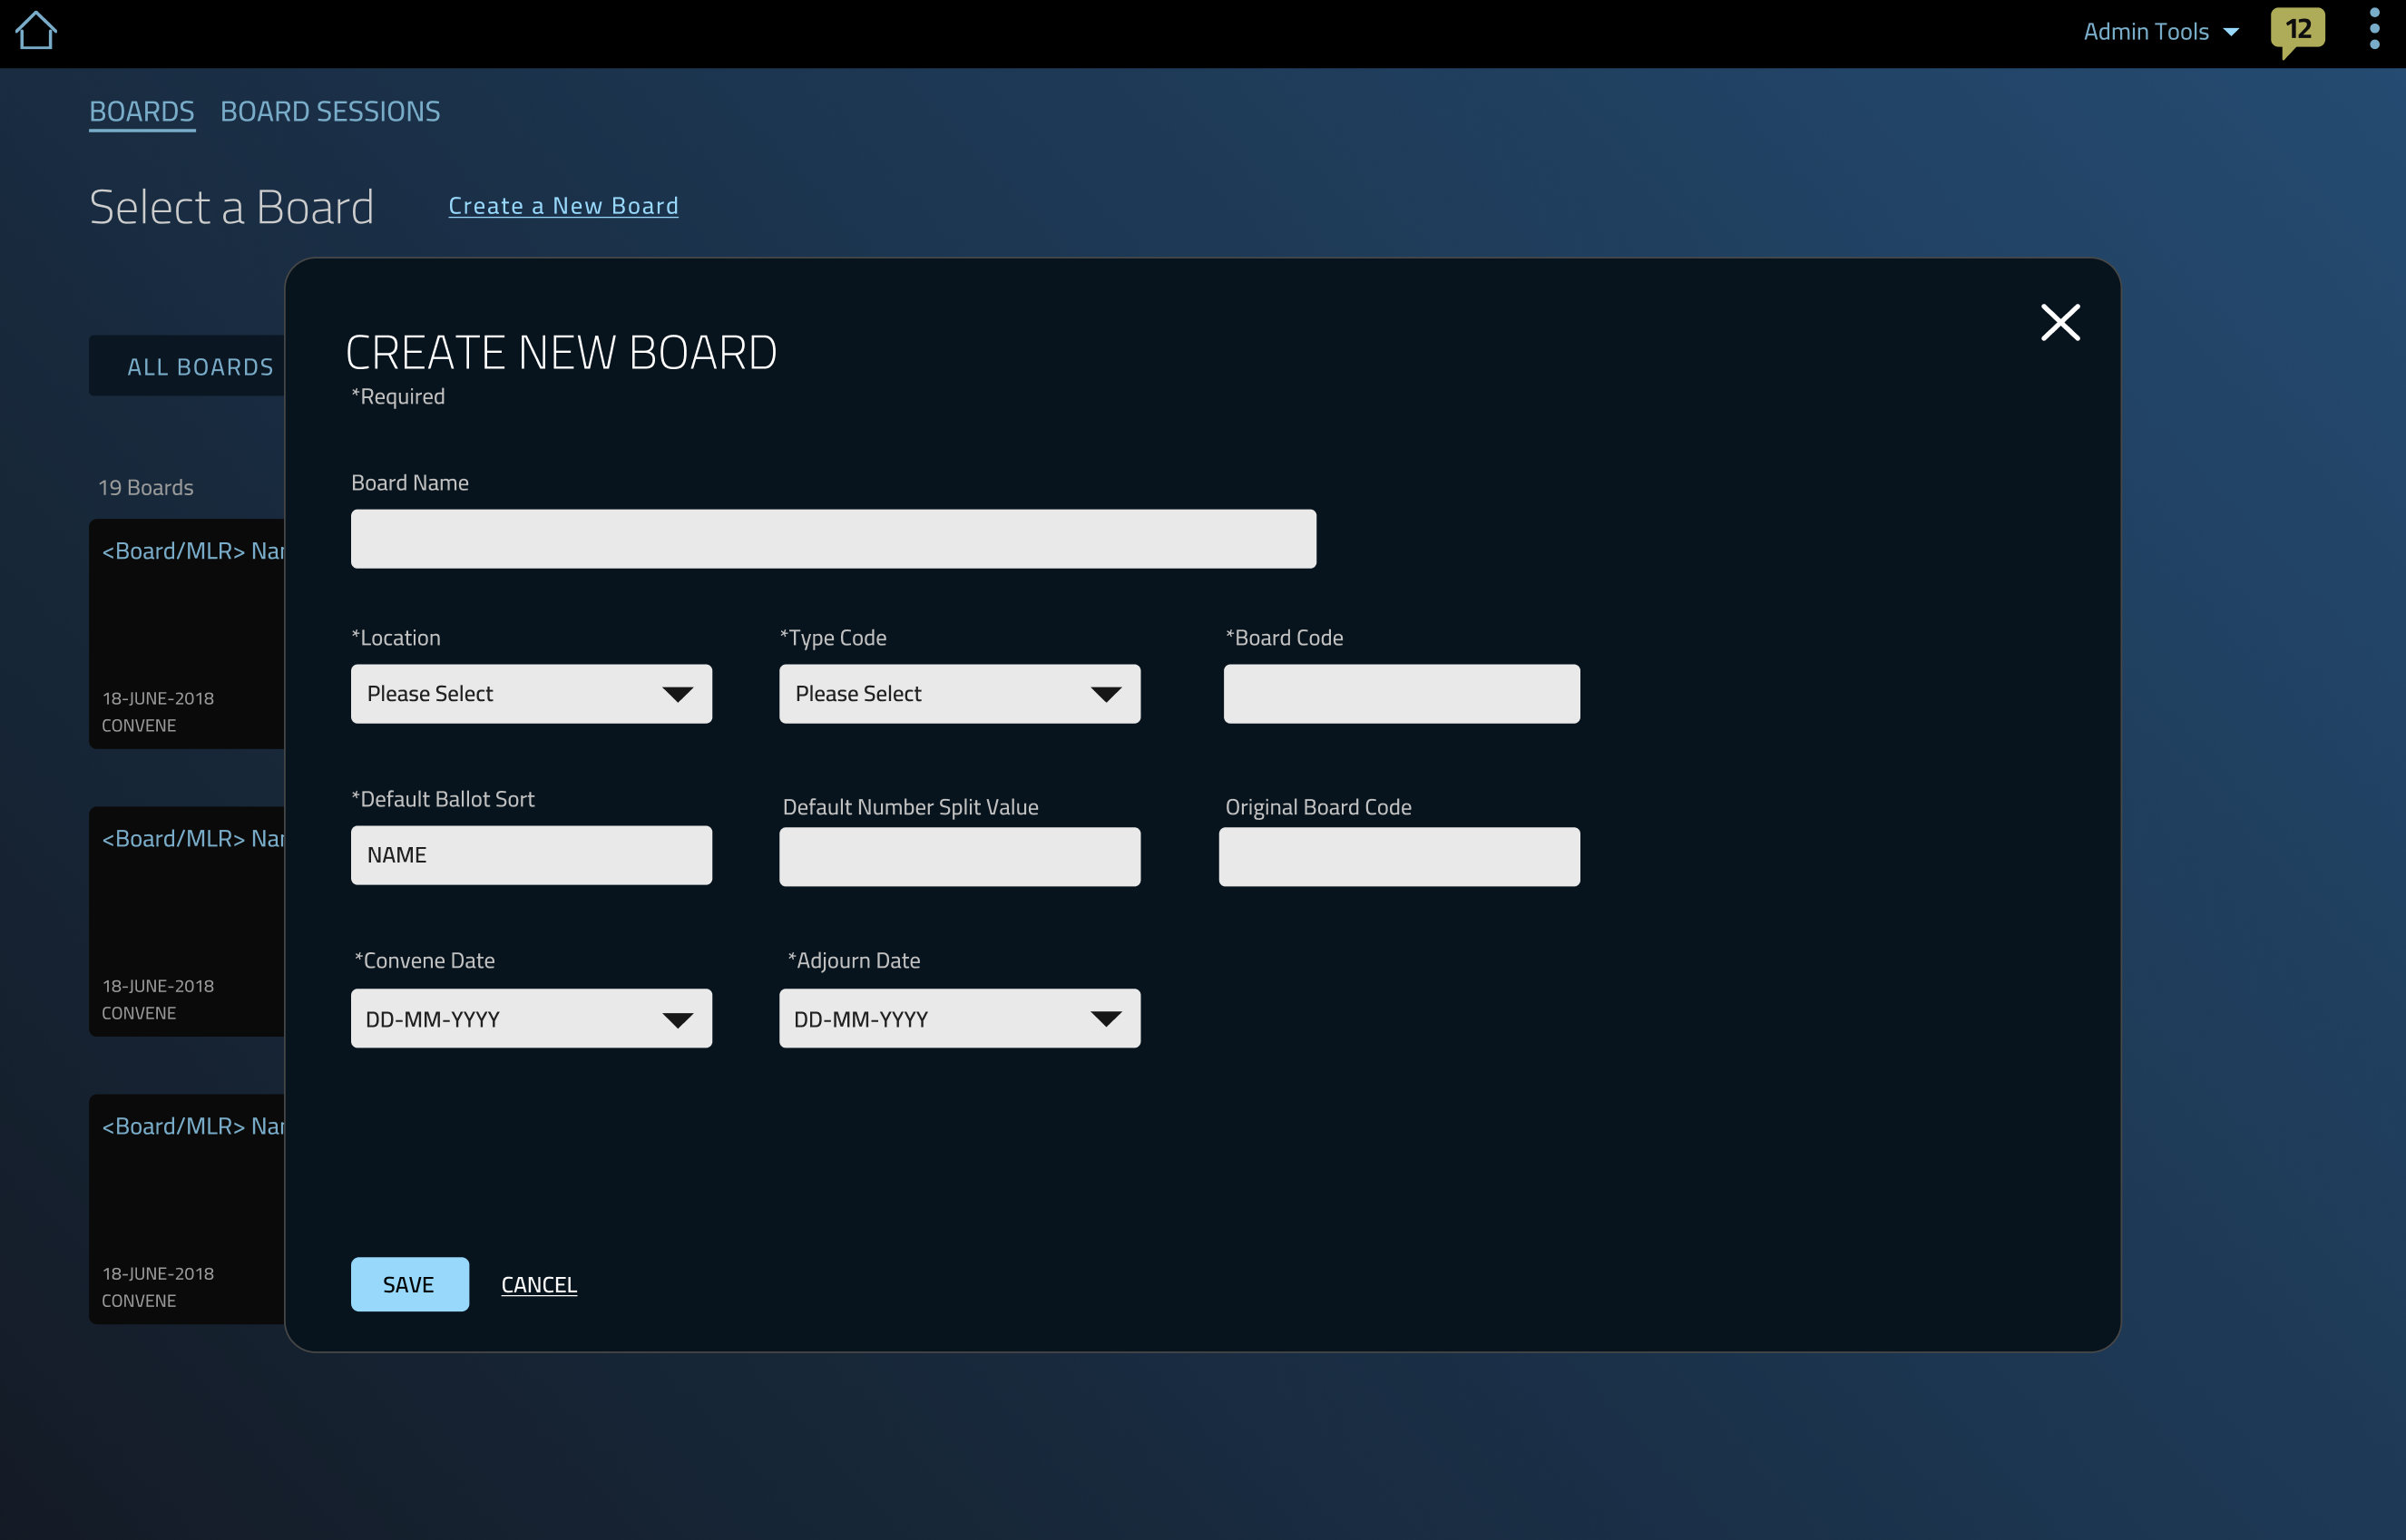Switch to the BOARD SESSIONS tab
The height and width of the screenshot is (1540, 2406).
[329, 111]
